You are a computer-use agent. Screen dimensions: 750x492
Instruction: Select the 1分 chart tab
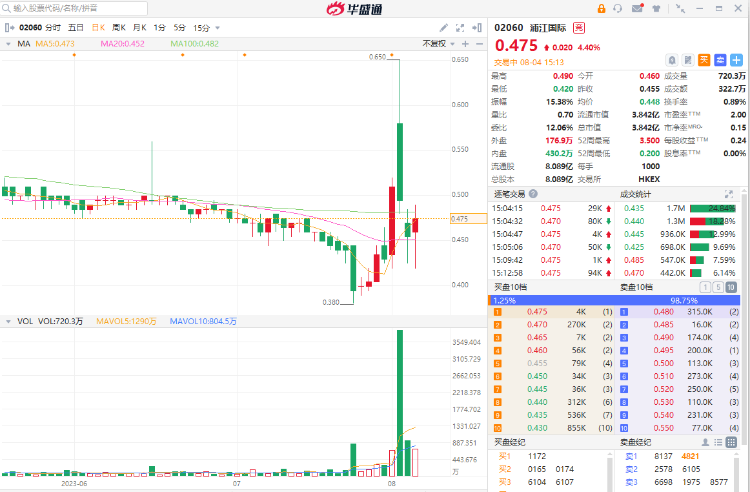(x=159, y=28)
